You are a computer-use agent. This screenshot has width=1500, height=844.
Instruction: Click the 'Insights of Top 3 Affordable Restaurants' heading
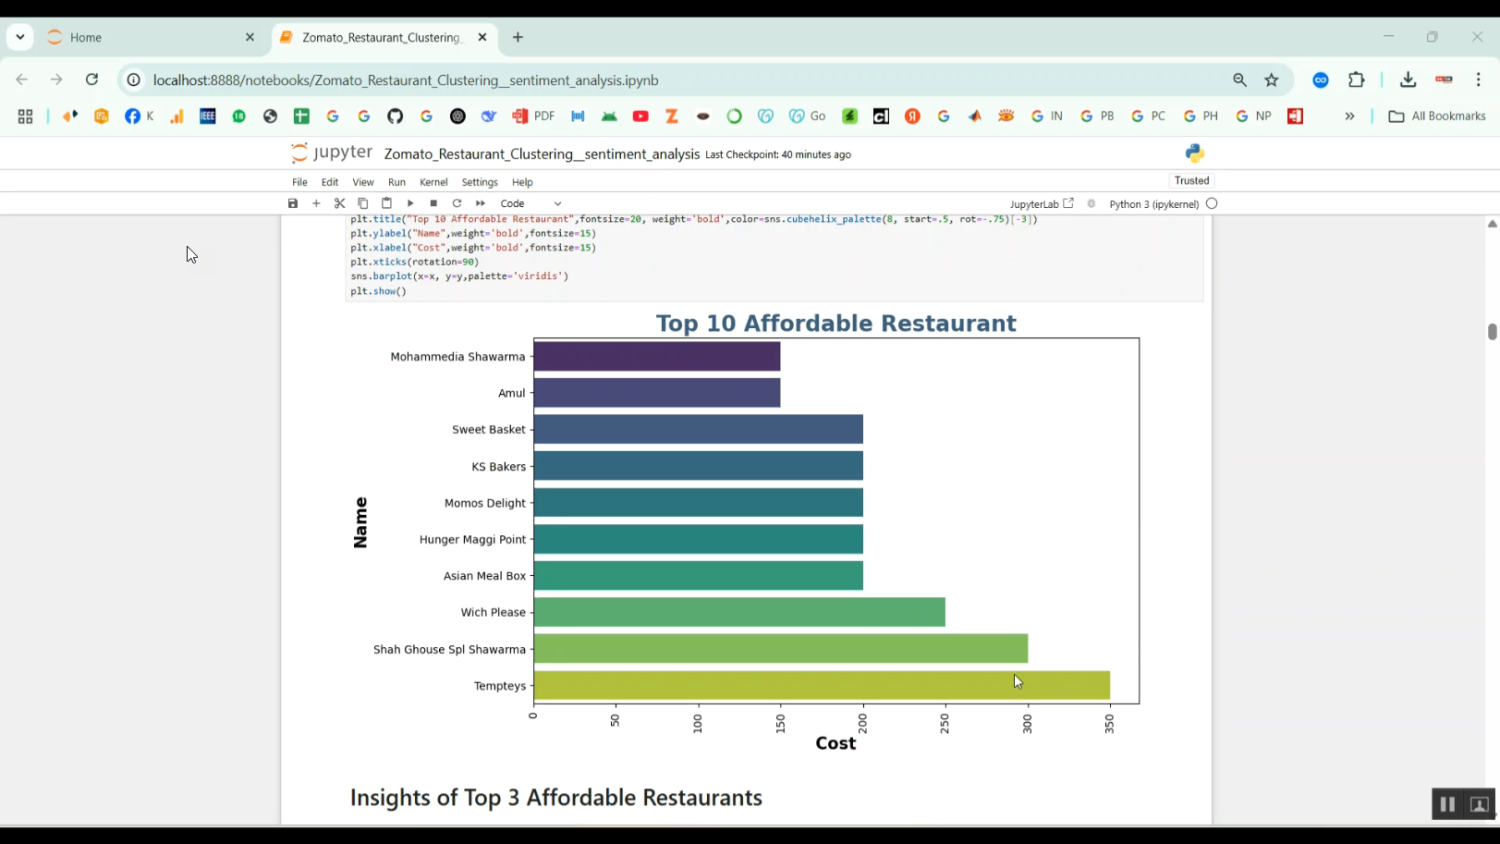tap(556, 798)
